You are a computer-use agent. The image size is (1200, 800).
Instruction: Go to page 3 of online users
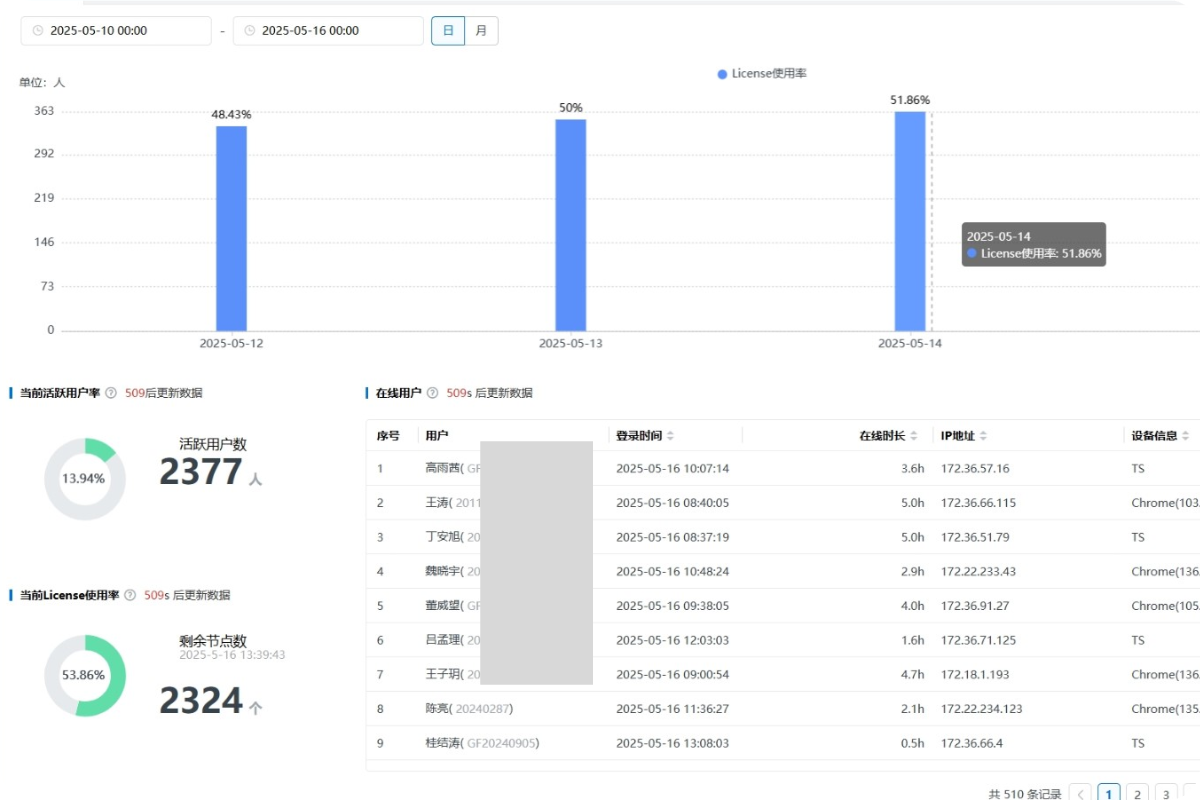click(x=1166, y=794)
